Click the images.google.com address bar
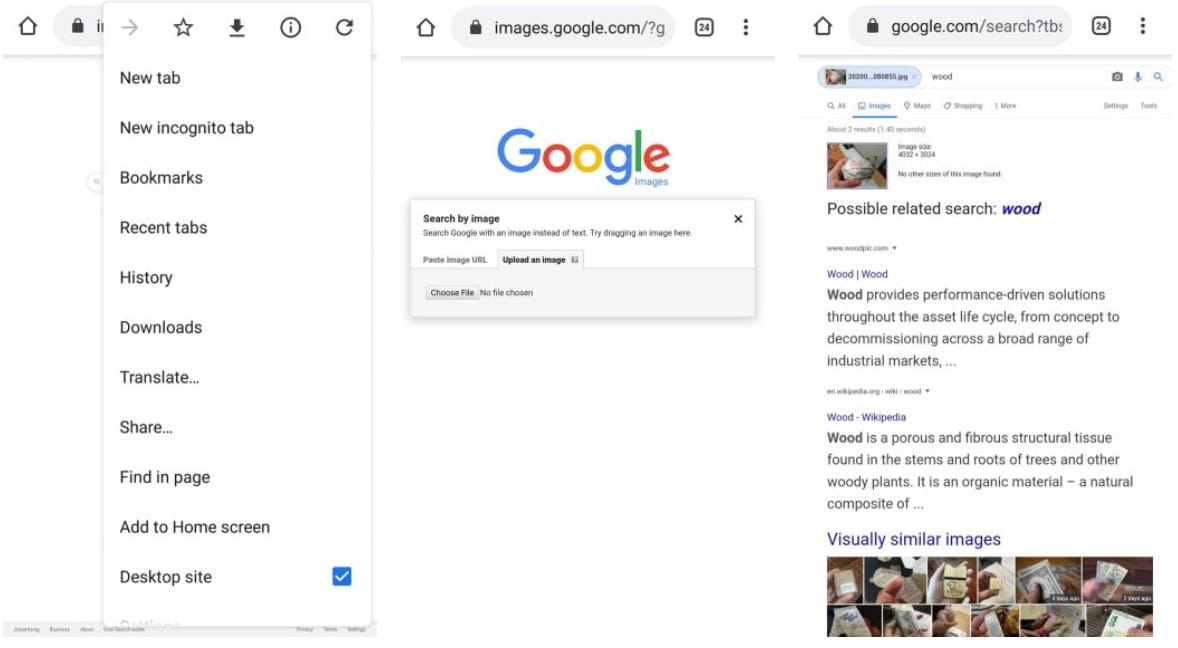1178x648 pixels. click(565, 28)
